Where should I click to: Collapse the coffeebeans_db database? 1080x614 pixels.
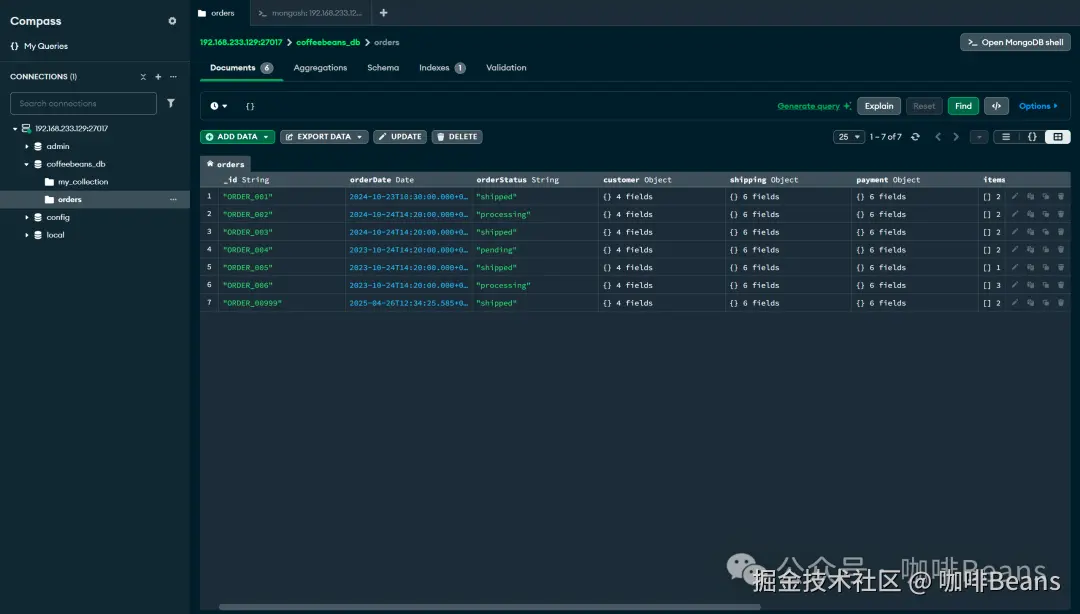[27, 165]
